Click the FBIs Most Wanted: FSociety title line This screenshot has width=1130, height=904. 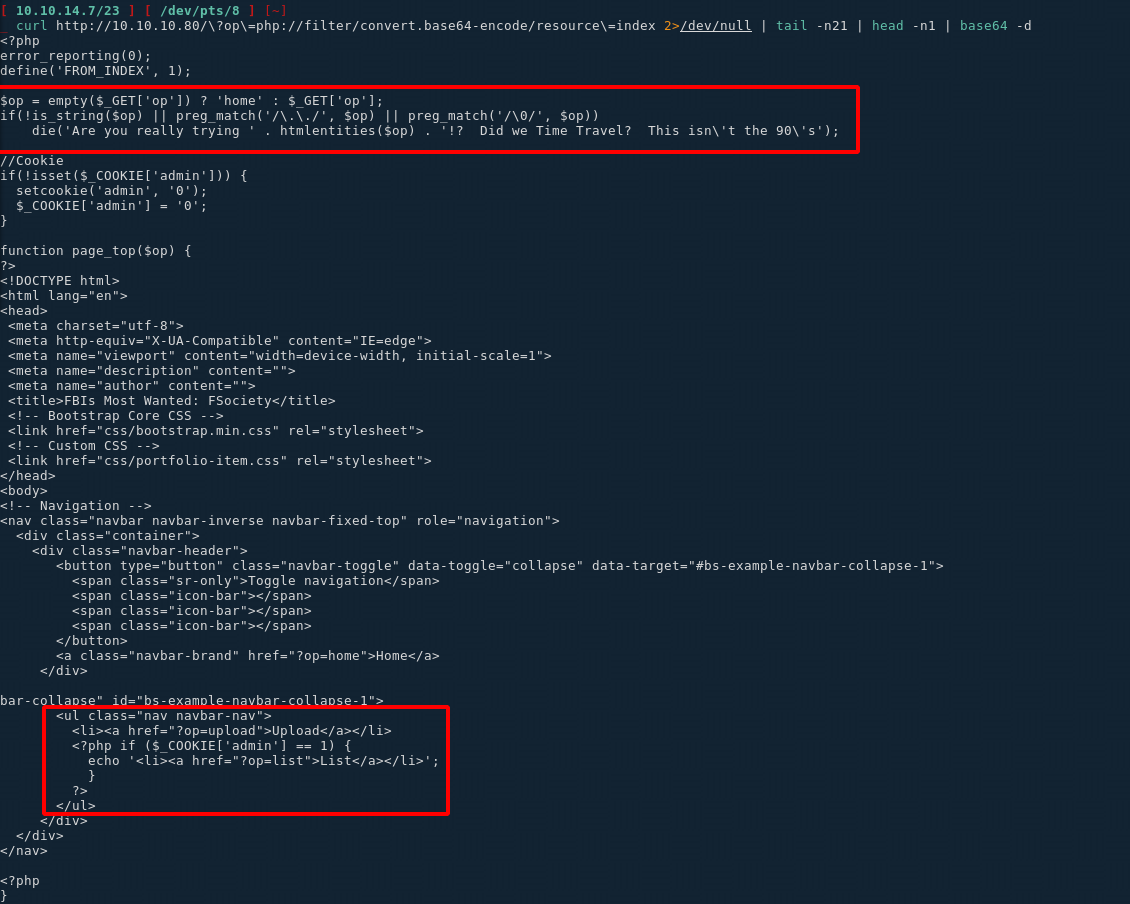point(172,401)
